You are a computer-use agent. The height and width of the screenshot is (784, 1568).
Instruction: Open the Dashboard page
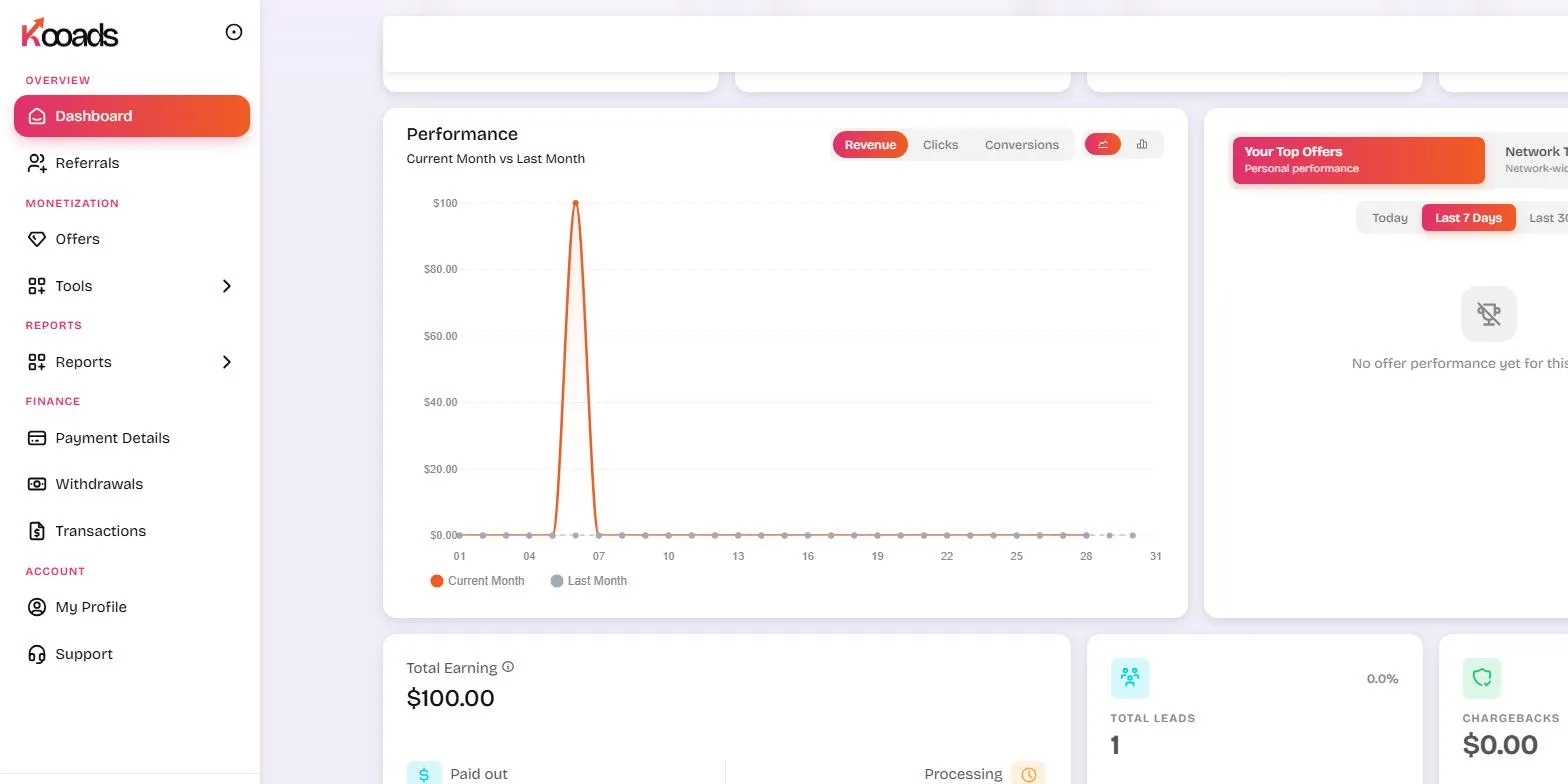pos(132,116)
